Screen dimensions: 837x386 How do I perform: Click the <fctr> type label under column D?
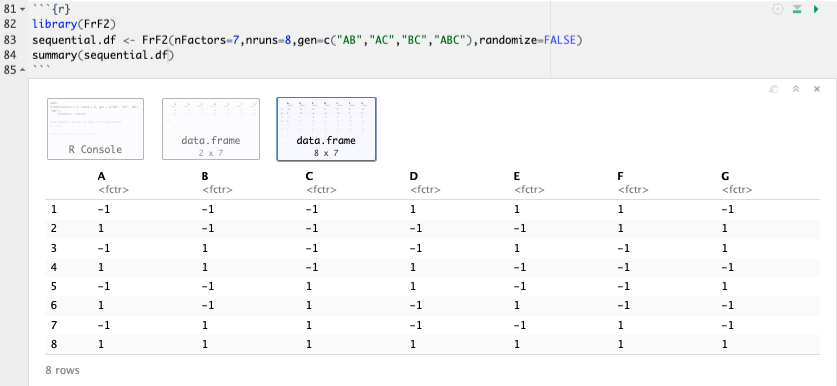pos(425,190)
